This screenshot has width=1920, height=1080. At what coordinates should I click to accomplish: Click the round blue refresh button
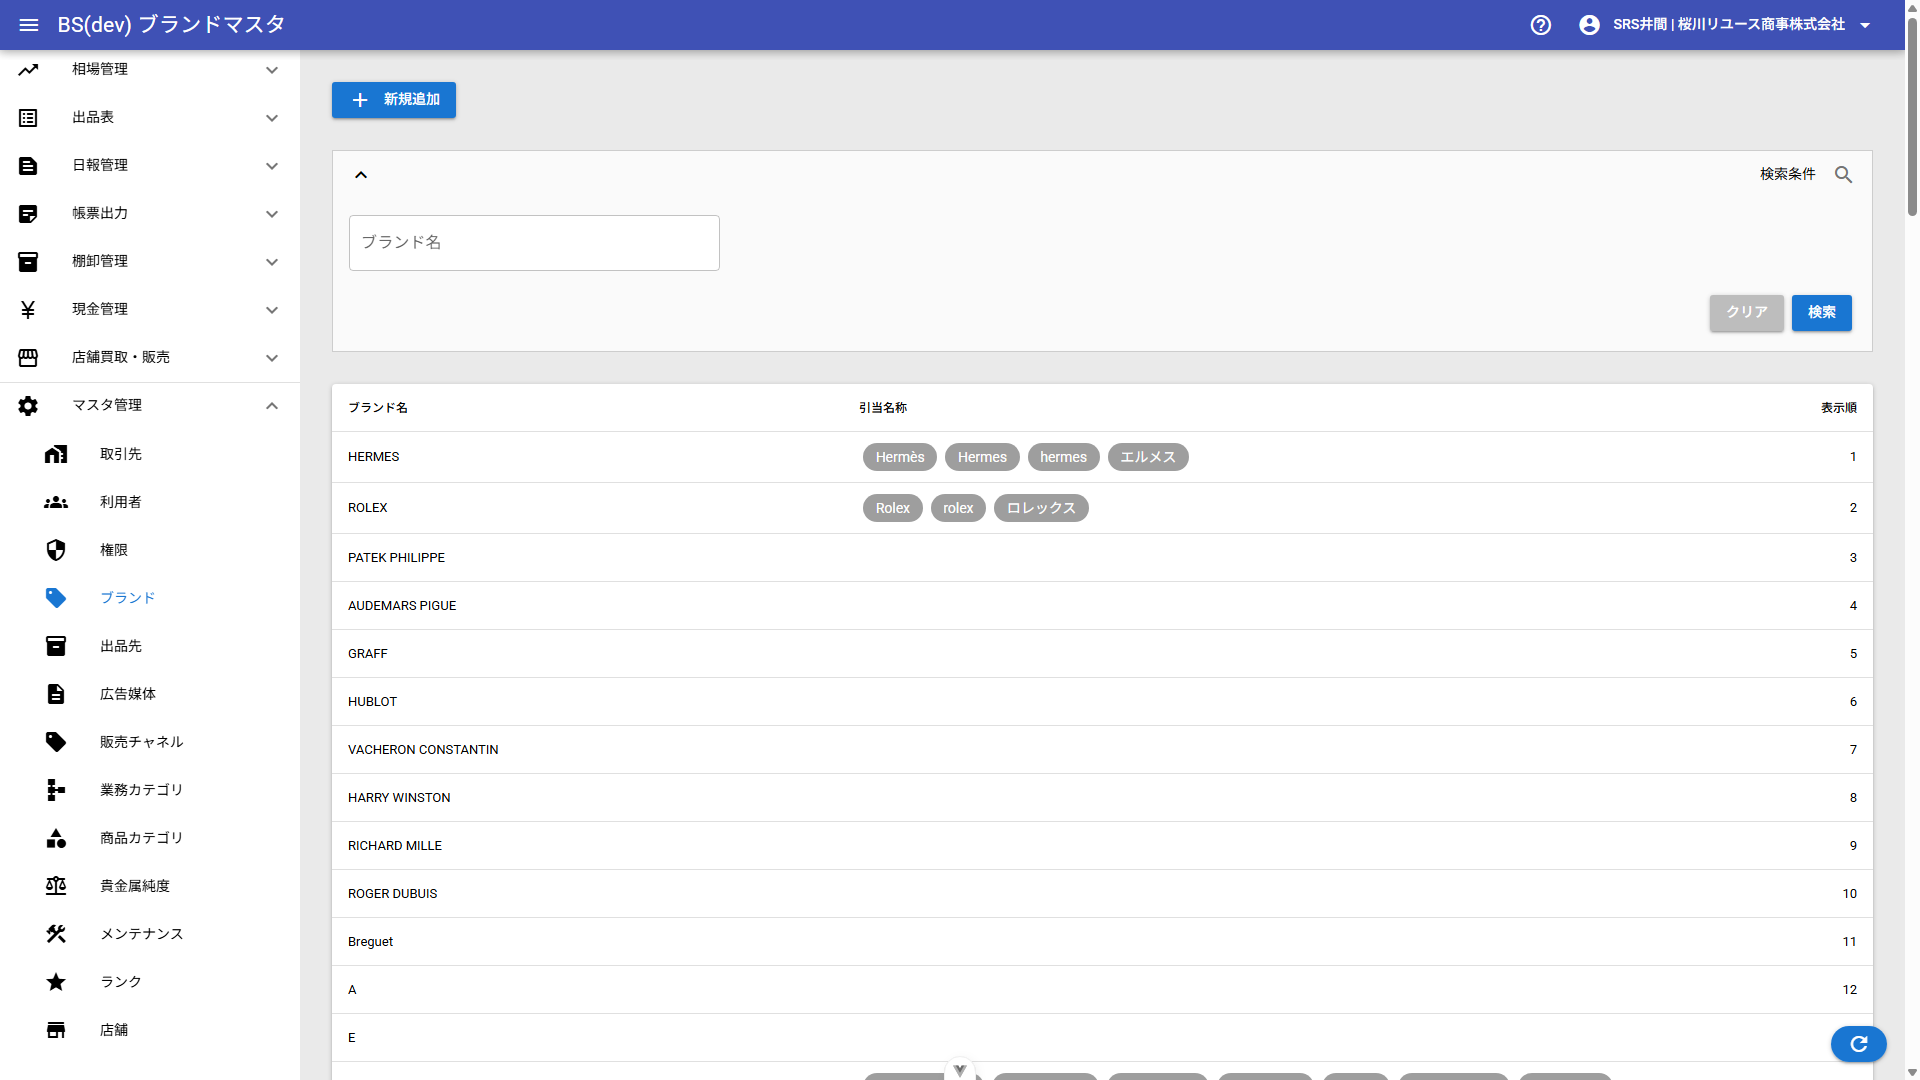1858,1044
